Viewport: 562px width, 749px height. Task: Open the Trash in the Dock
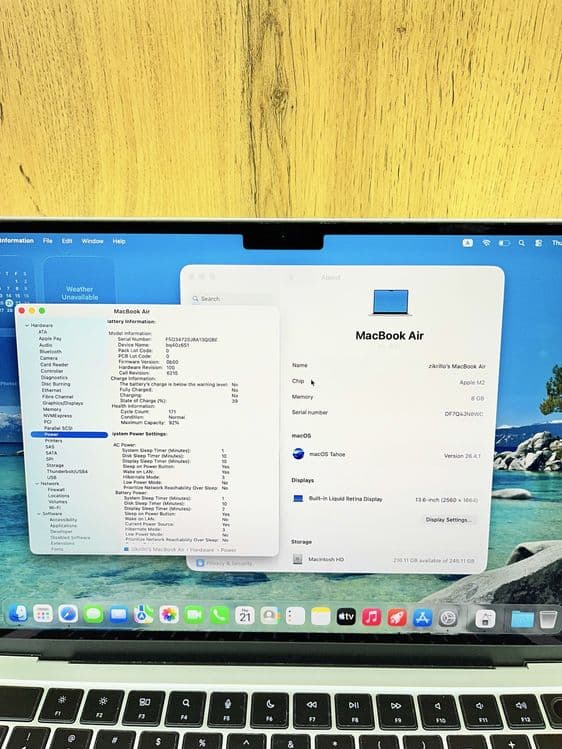[548, 619]
